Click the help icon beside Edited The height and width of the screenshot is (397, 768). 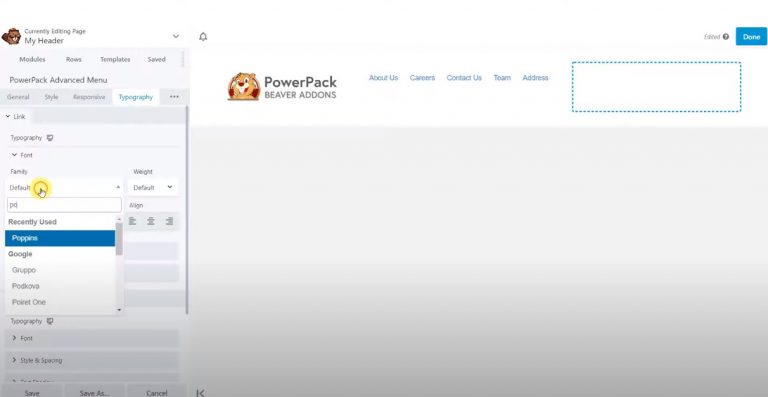[x=726, y=37]
